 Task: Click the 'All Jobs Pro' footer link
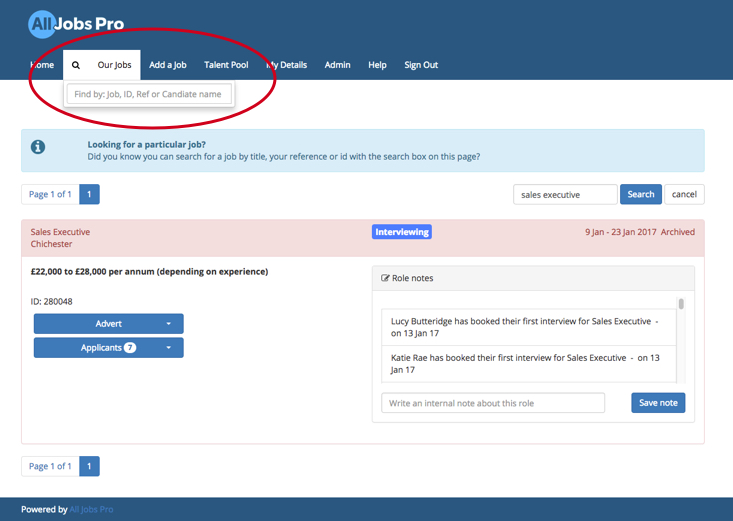91,509
